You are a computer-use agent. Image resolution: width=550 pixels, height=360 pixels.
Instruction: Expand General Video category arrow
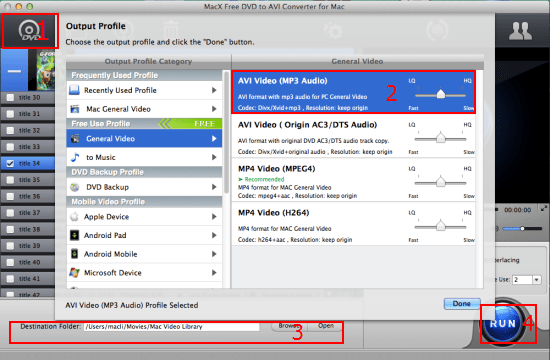(x=214, y=139)
